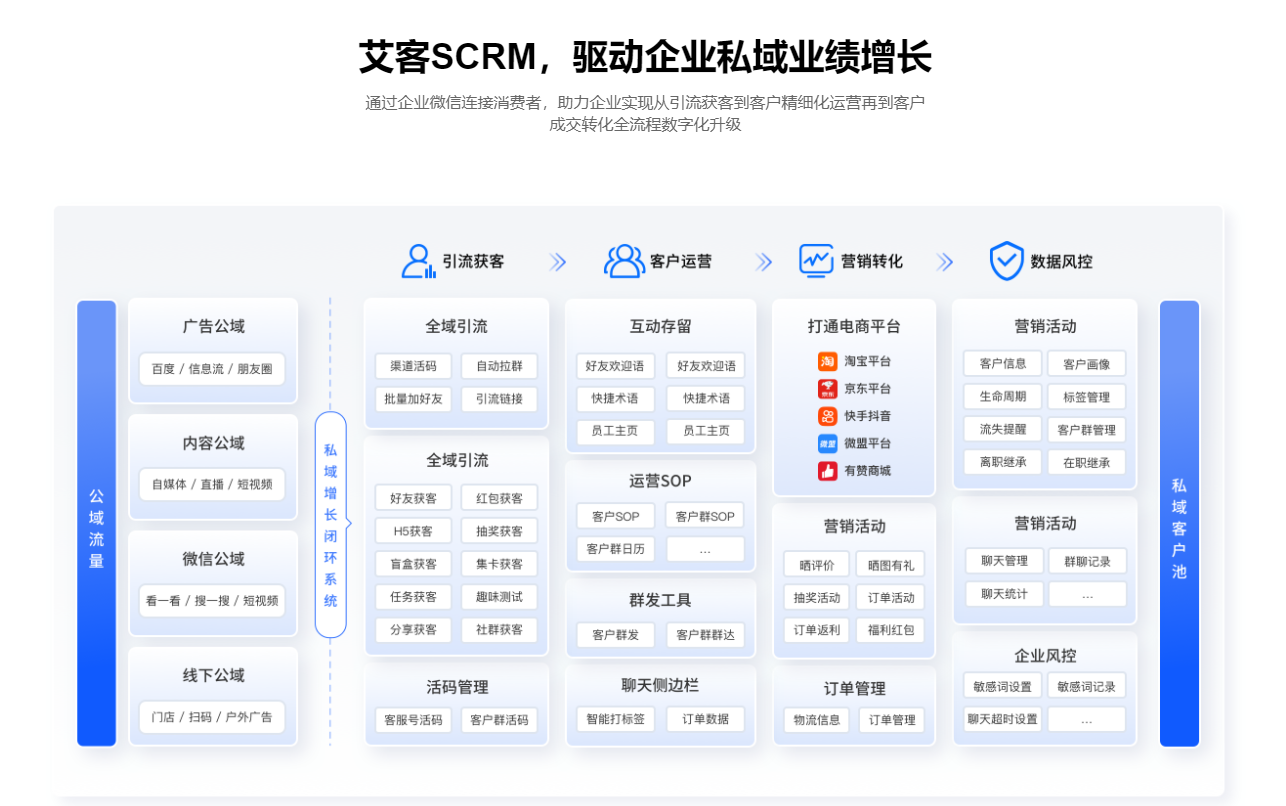
Task: Click double chevron between 引流获客 and 客户运营
Action: (x=558, y=262)
